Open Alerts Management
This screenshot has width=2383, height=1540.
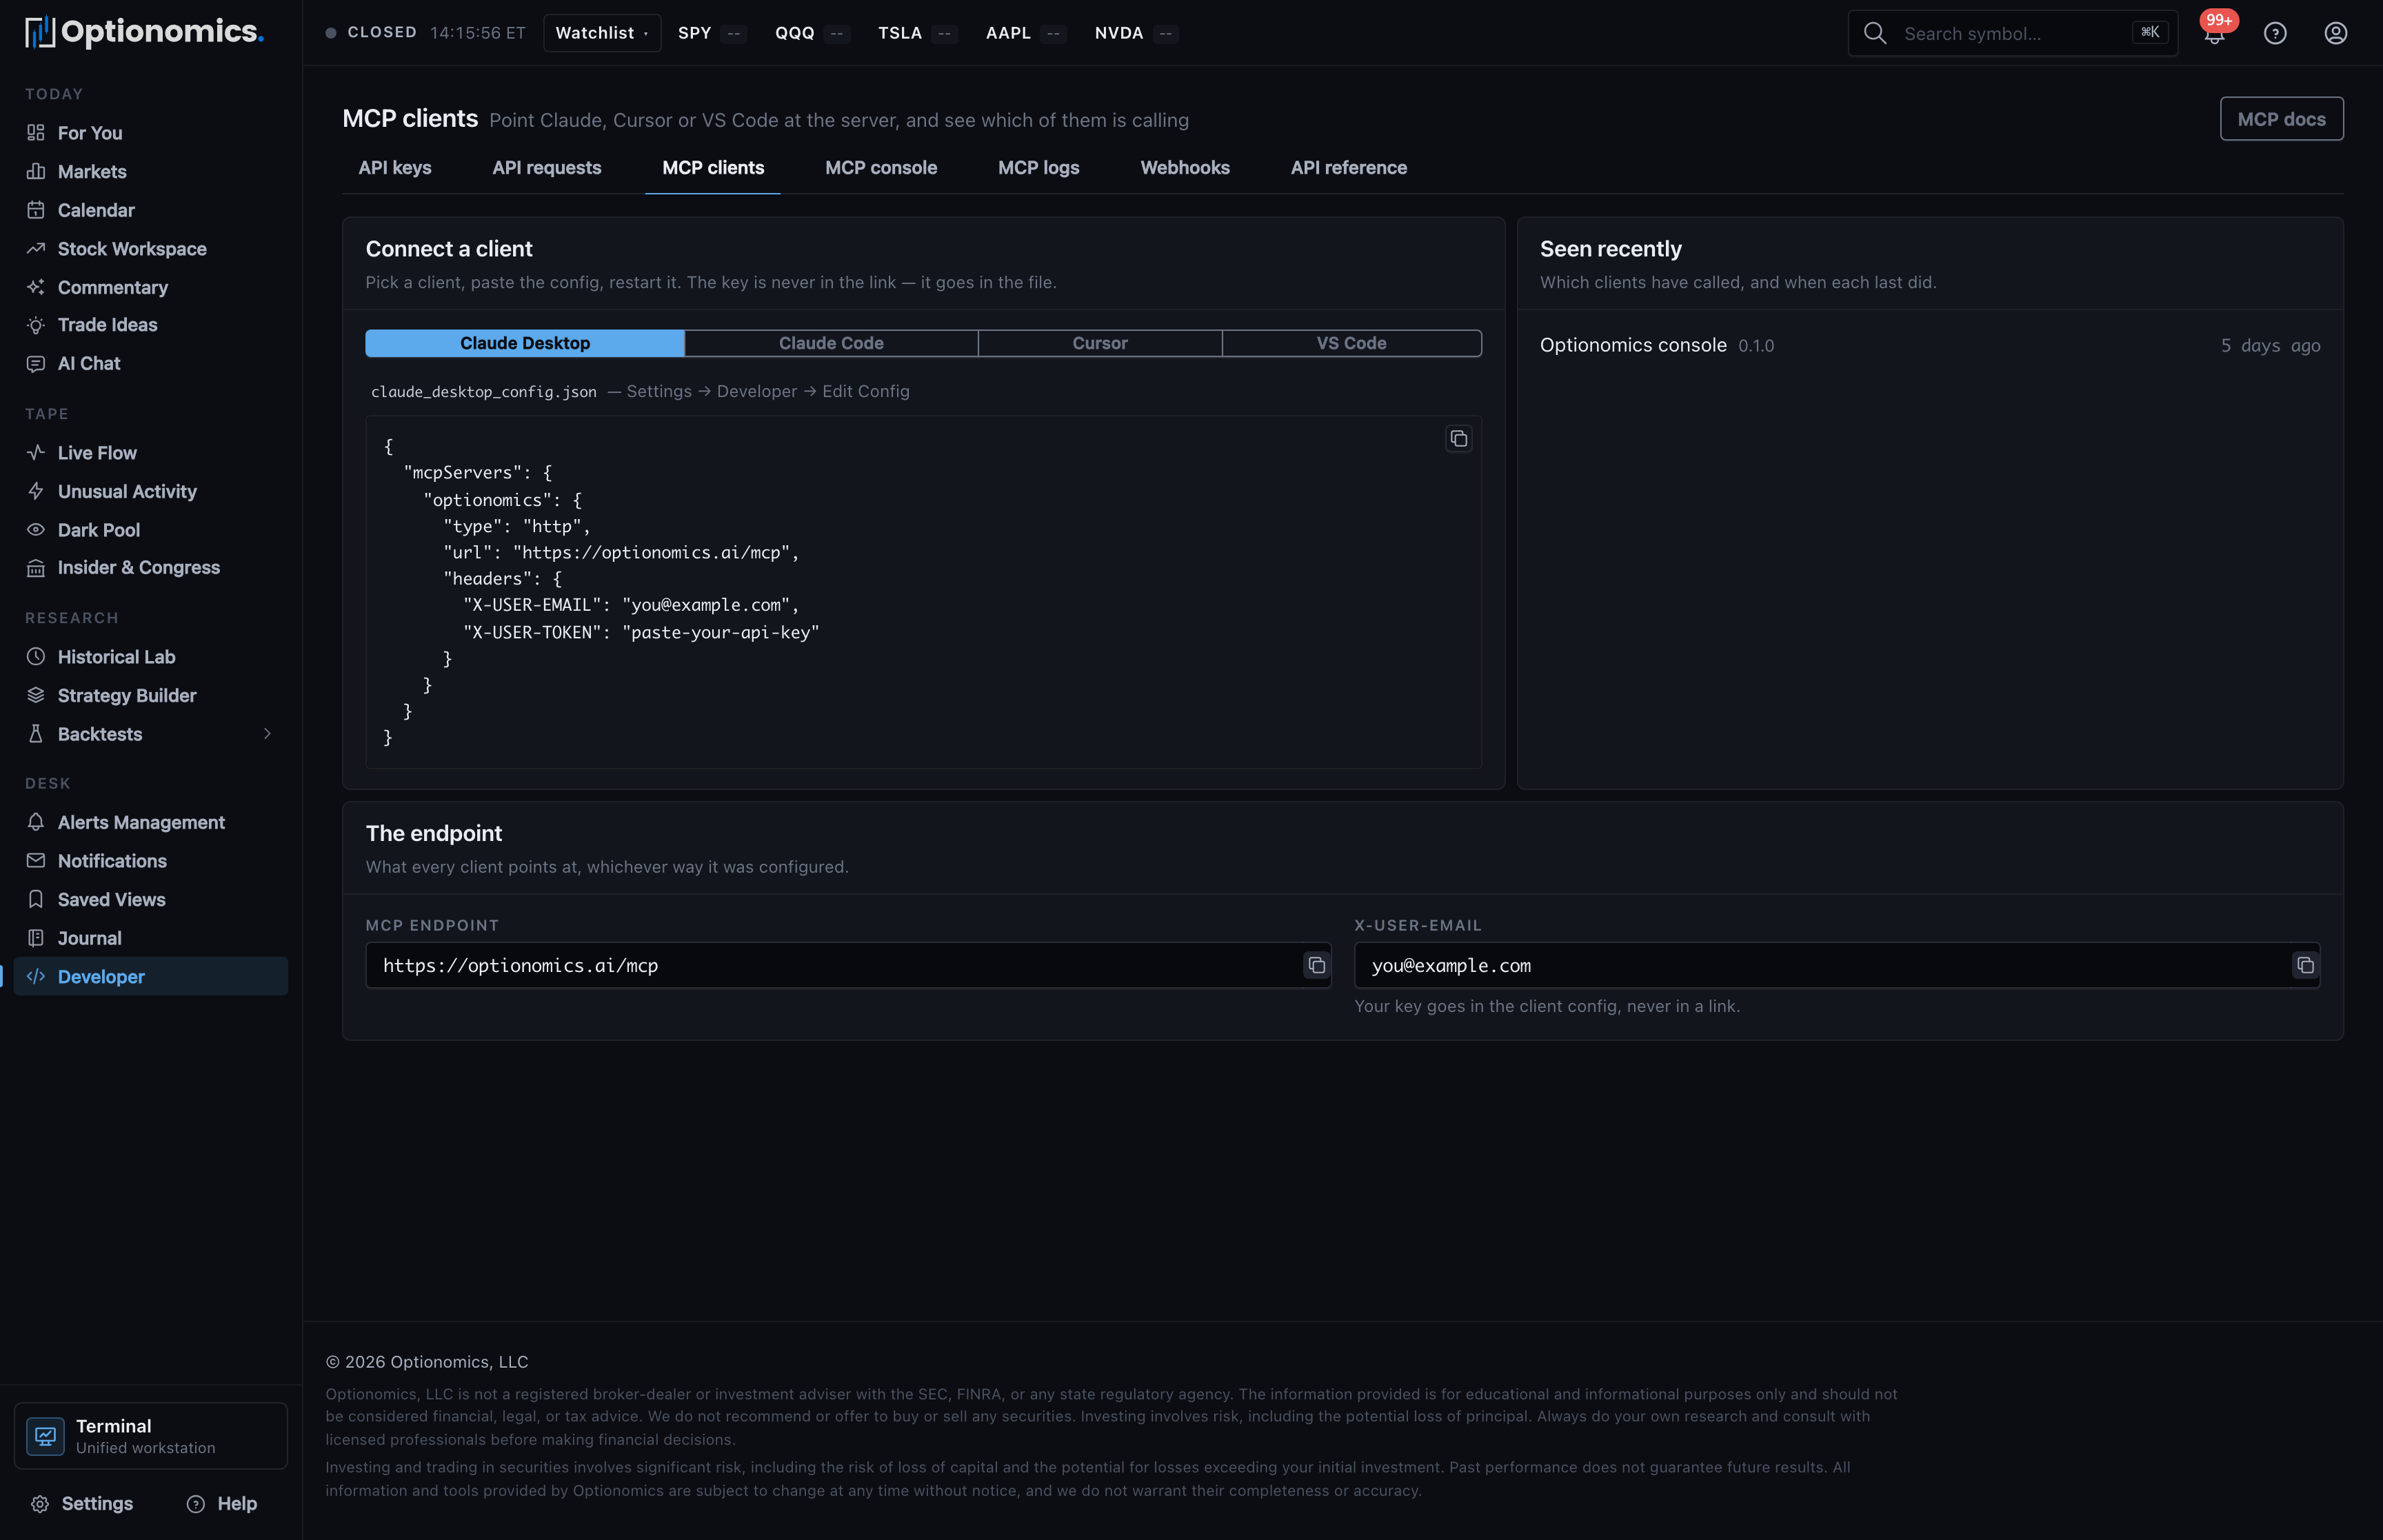coord(151,822)
